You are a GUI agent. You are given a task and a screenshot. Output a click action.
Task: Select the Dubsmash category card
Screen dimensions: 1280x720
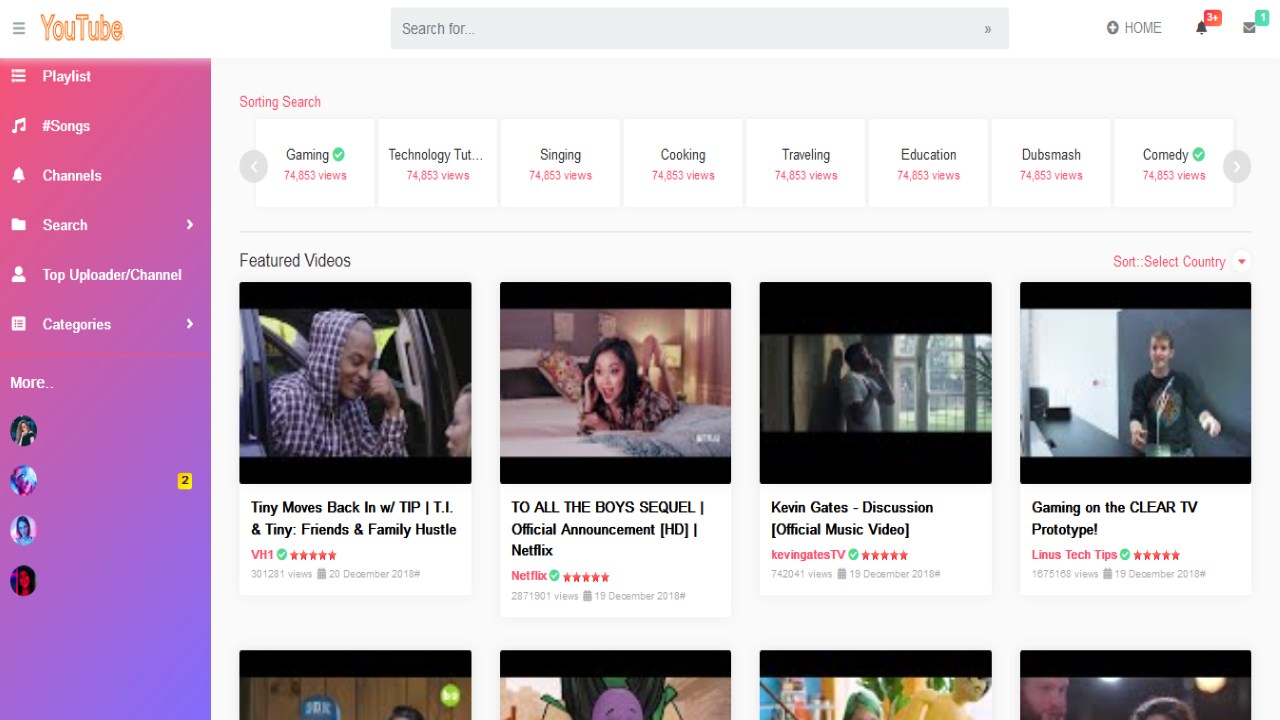point(1051,163)
